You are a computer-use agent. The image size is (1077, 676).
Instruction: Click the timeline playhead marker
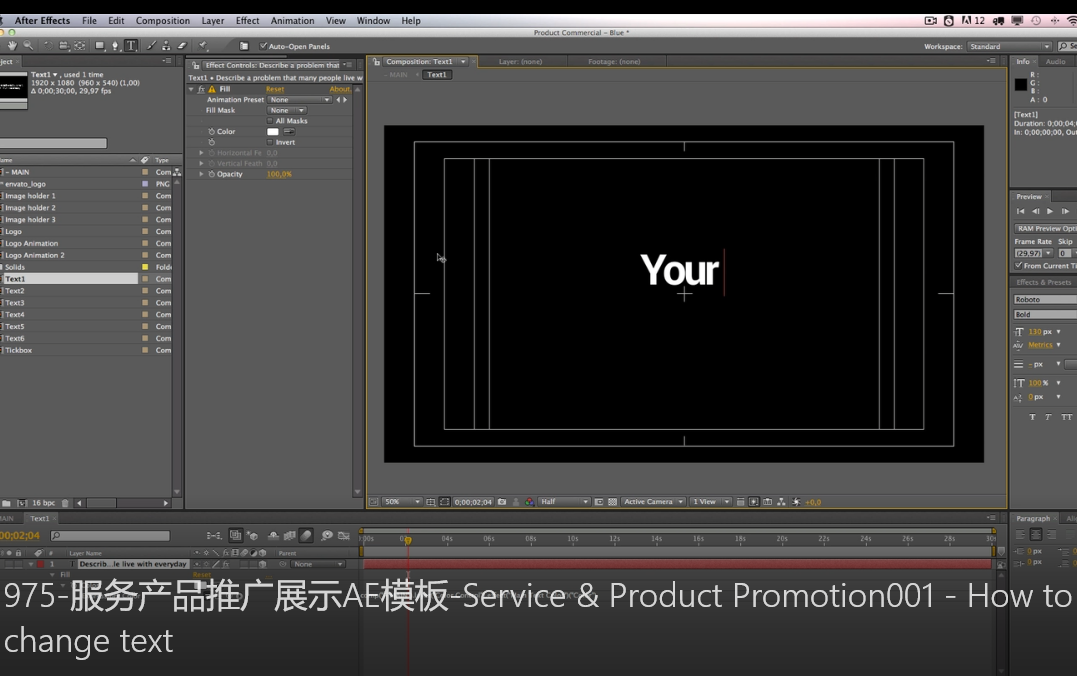408,540
